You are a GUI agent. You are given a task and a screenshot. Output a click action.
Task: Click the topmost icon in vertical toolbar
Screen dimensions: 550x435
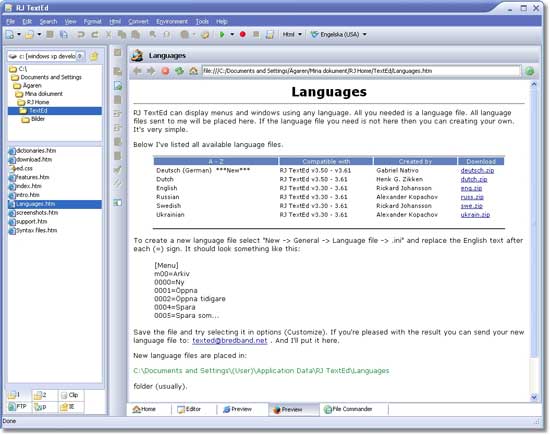(x=118, y=52)
